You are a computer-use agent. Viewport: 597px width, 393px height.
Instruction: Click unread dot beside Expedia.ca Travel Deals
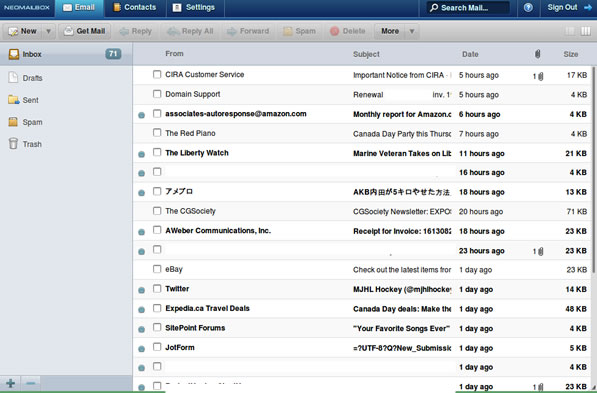[x=141, y=310]
